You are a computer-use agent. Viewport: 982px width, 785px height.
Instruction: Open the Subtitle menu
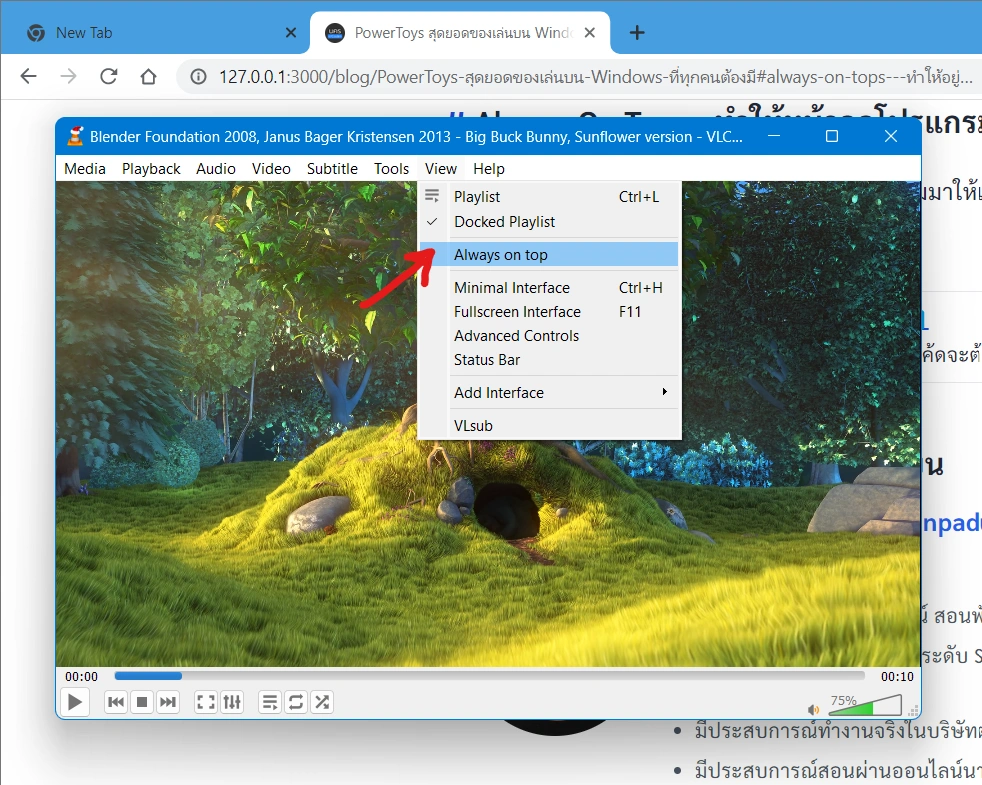(x=332, y=169)
